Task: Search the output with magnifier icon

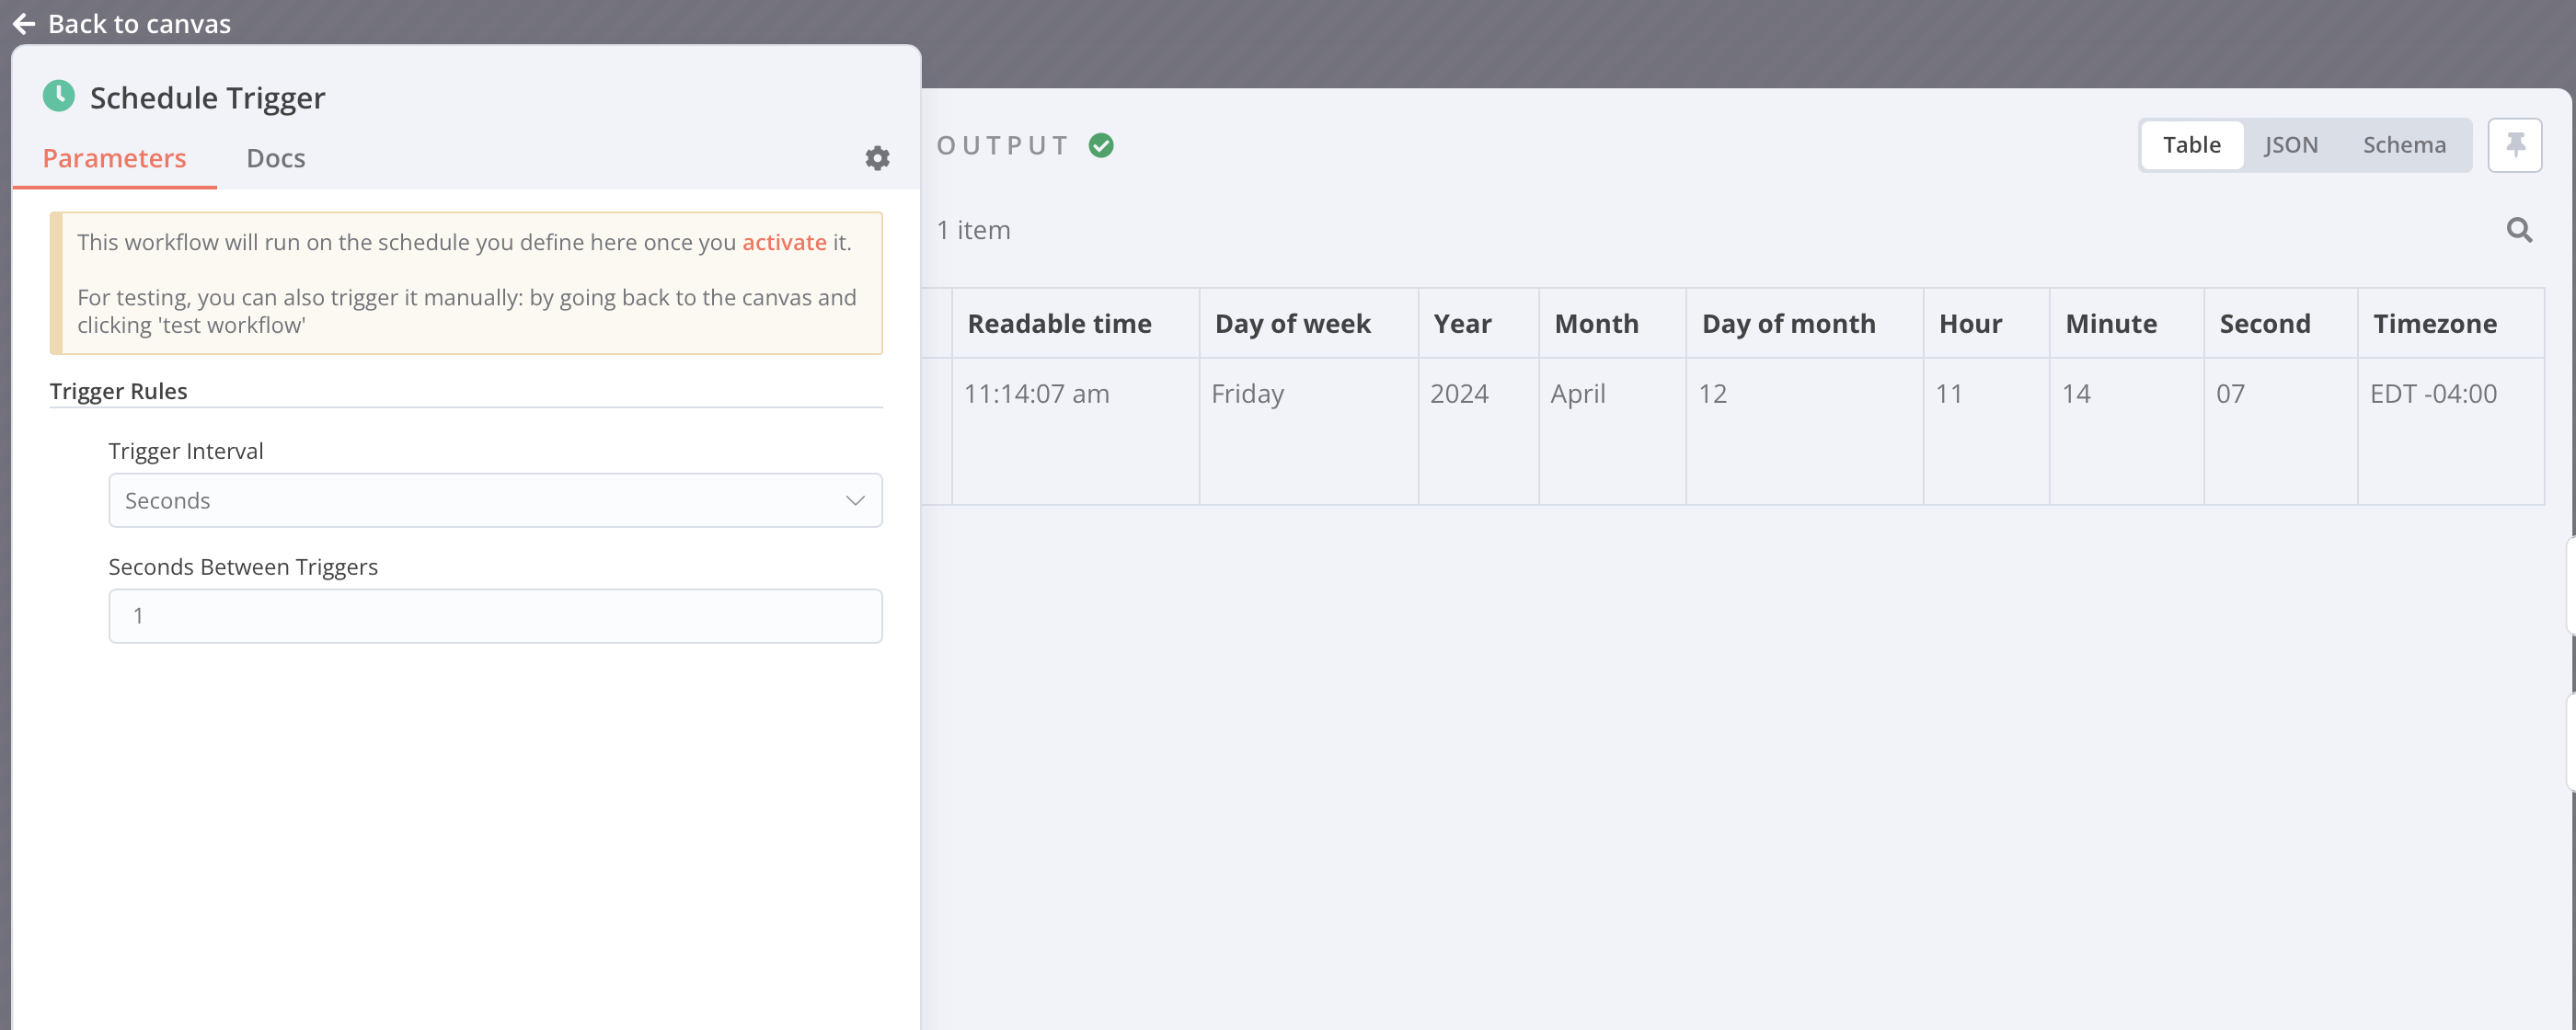Action: point(2519,230)
